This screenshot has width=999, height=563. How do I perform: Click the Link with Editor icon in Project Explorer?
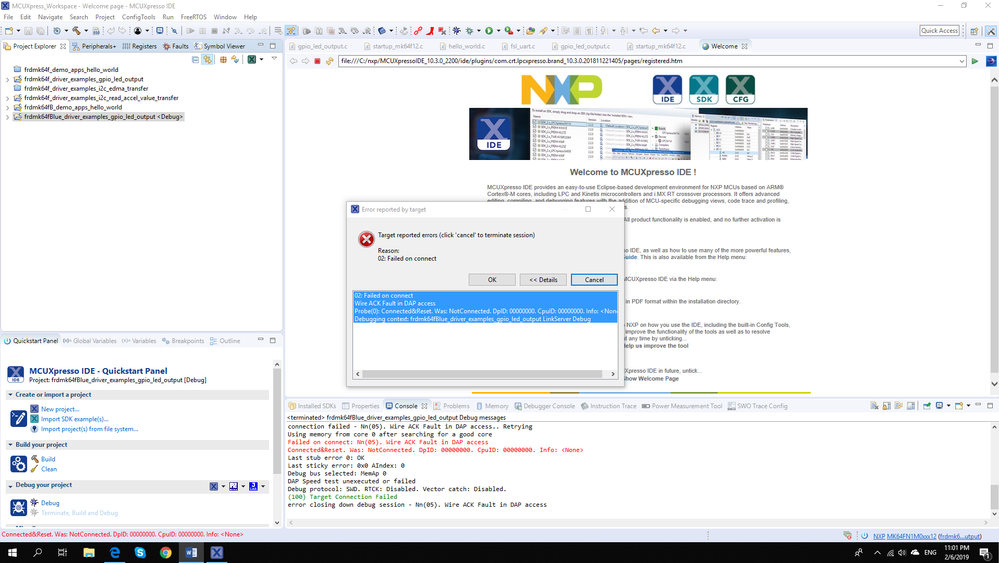[x=207, y=59]
